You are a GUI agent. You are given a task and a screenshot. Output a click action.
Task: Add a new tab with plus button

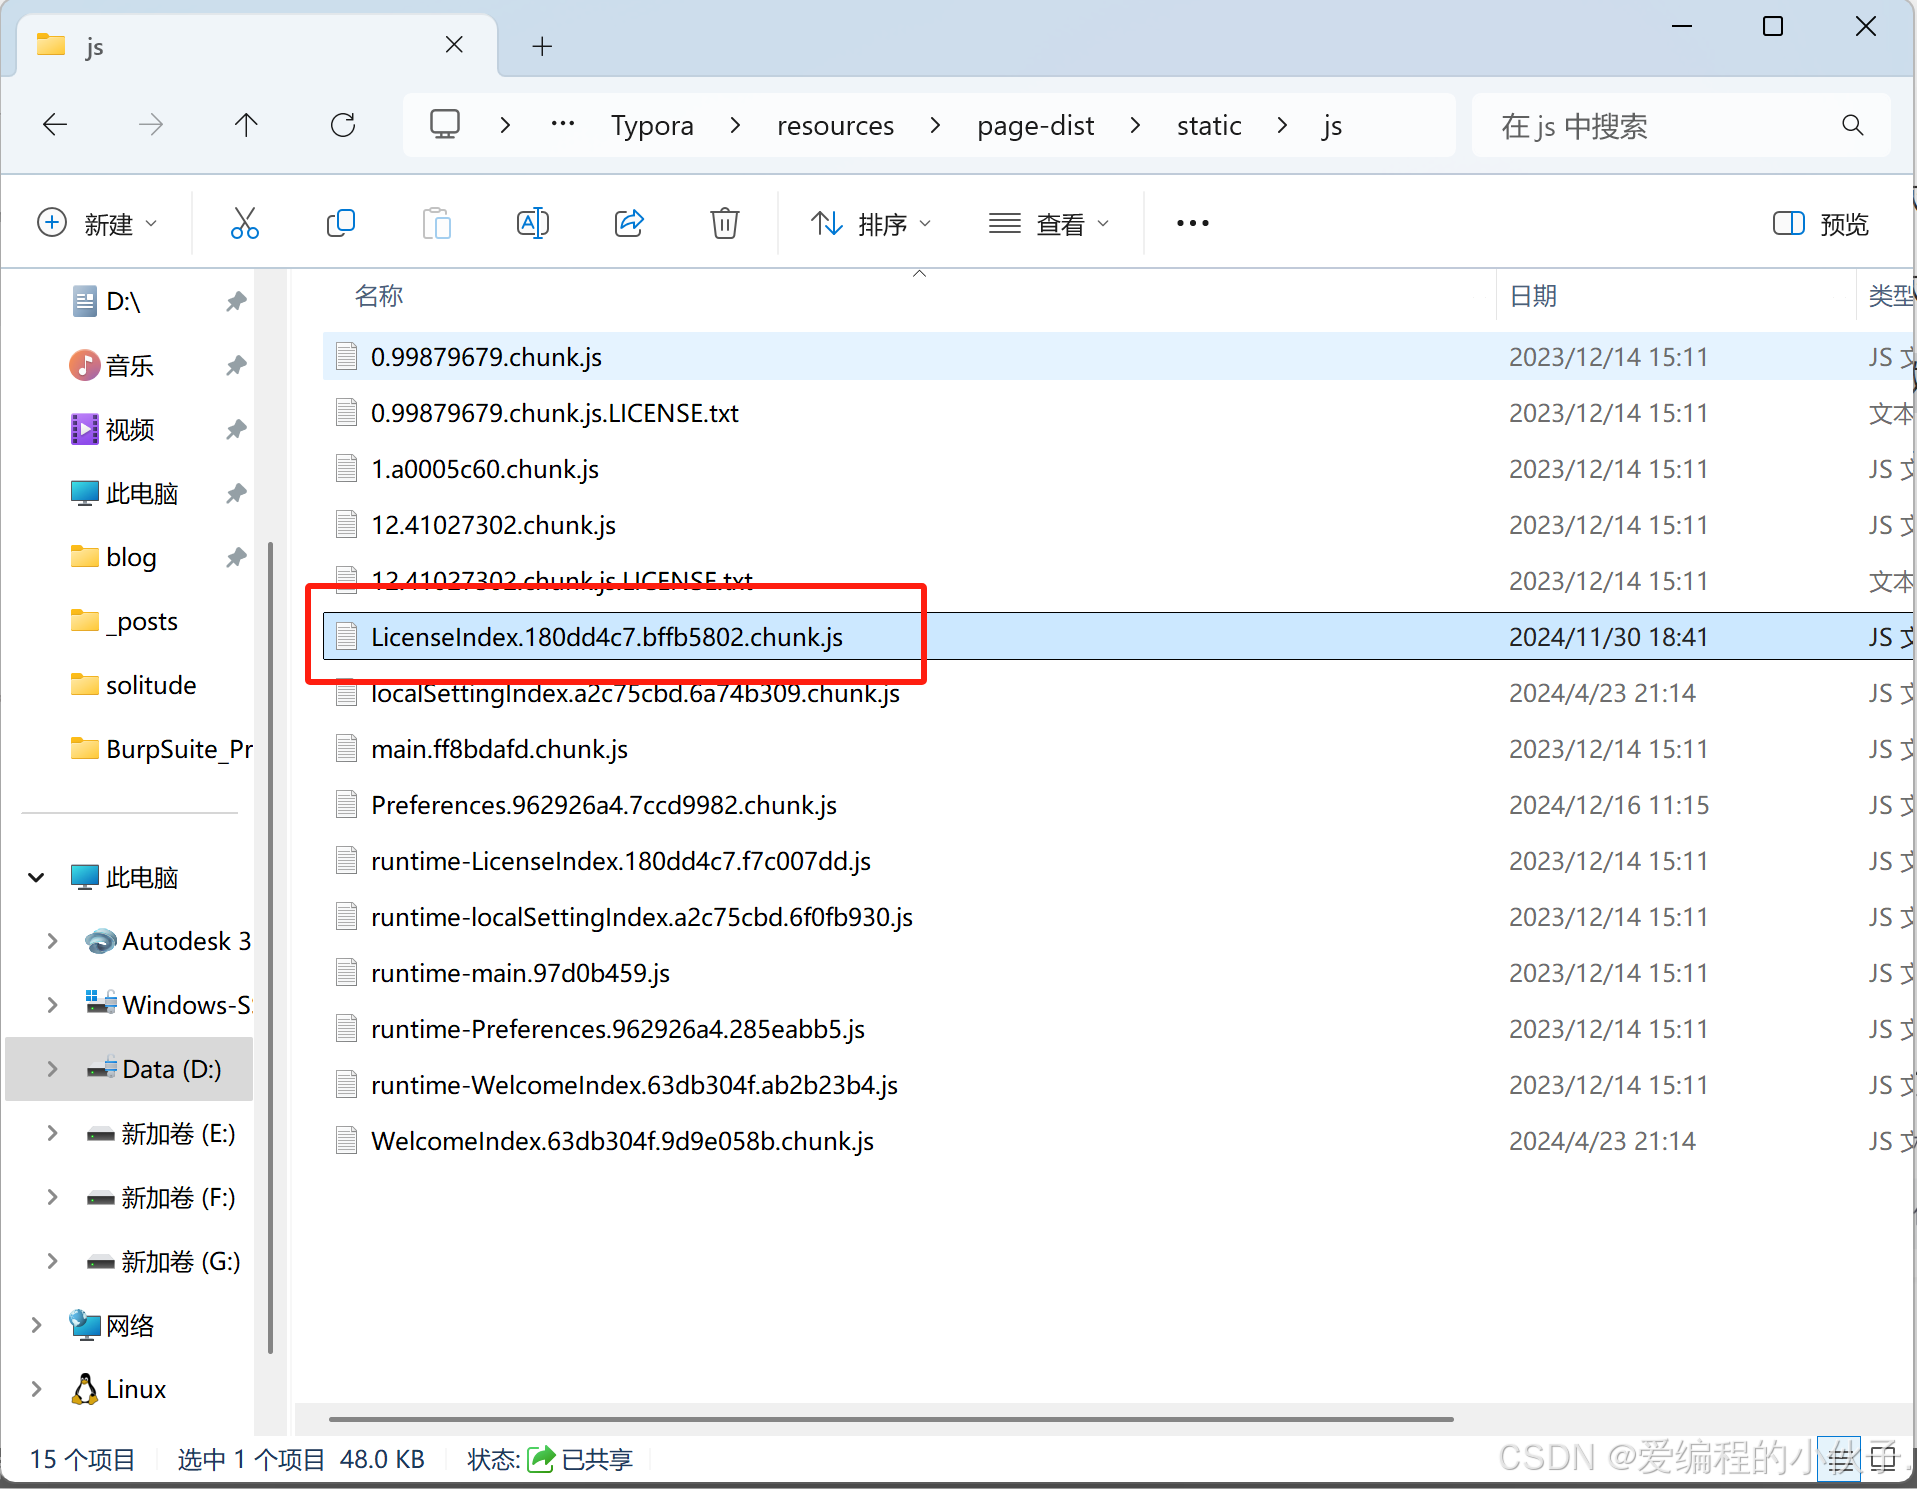click(x=542, y=46)
